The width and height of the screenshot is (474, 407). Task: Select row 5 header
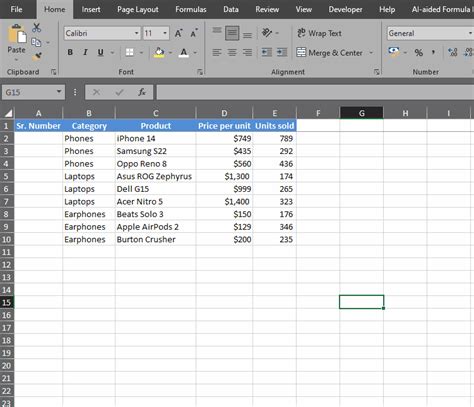tap(7, 176)
